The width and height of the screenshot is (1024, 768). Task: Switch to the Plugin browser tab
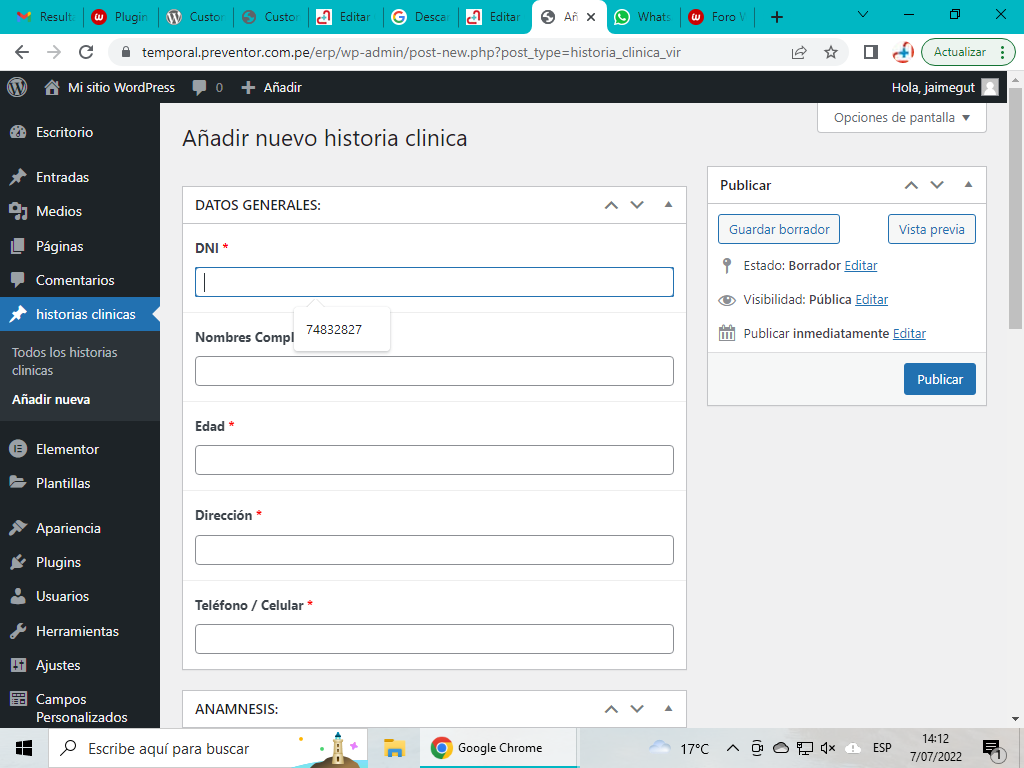pos(121,17)
